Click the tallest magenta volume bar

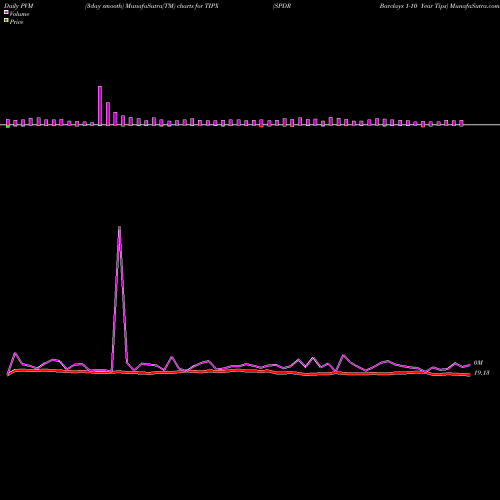(x=100, y=106)
